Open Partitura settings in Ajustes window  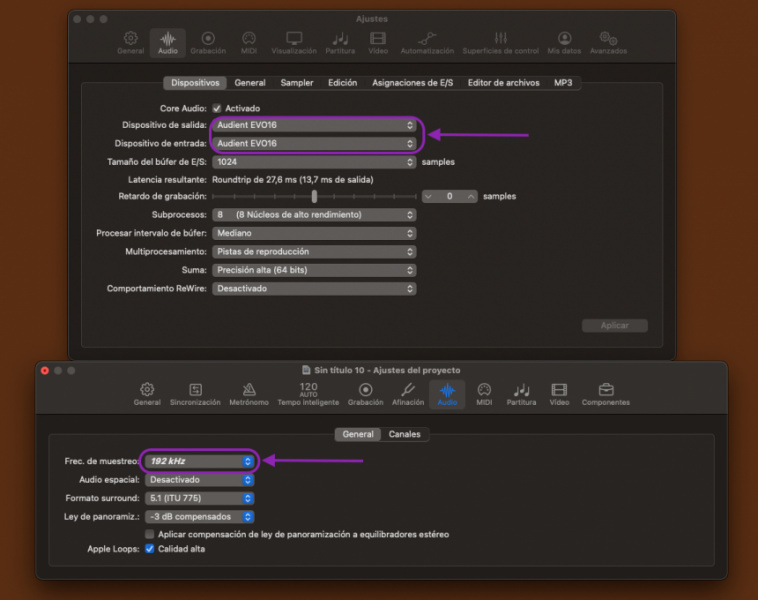(340, 43)
